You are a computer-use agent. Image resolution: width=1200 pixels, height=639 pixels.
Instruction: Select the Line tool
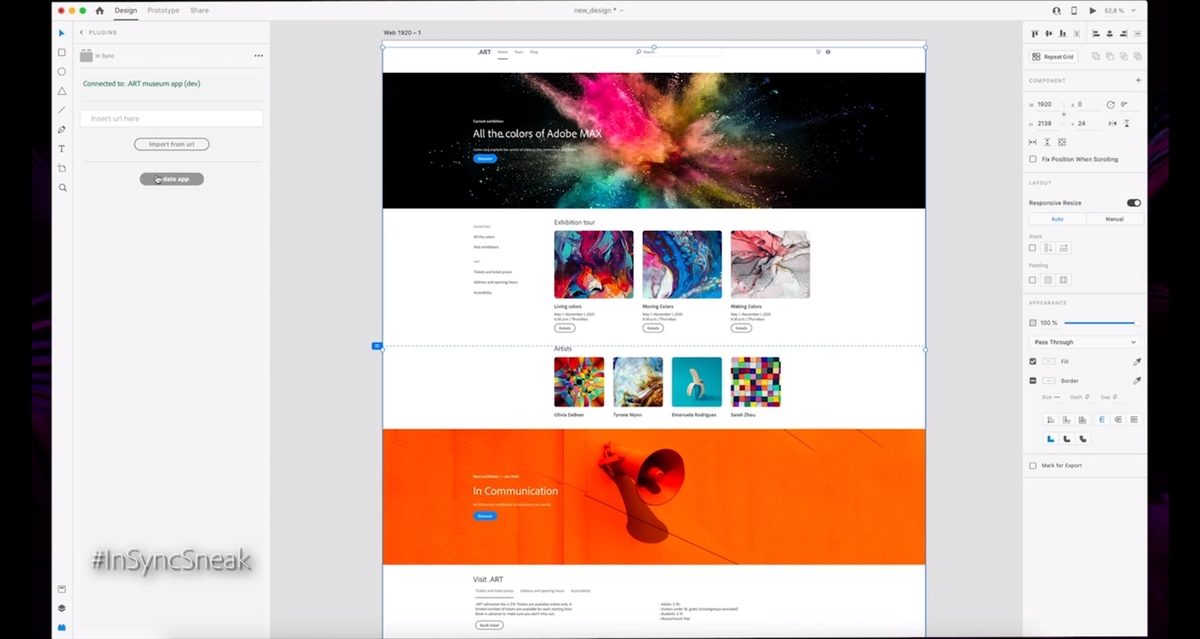(x=61, y=110)
